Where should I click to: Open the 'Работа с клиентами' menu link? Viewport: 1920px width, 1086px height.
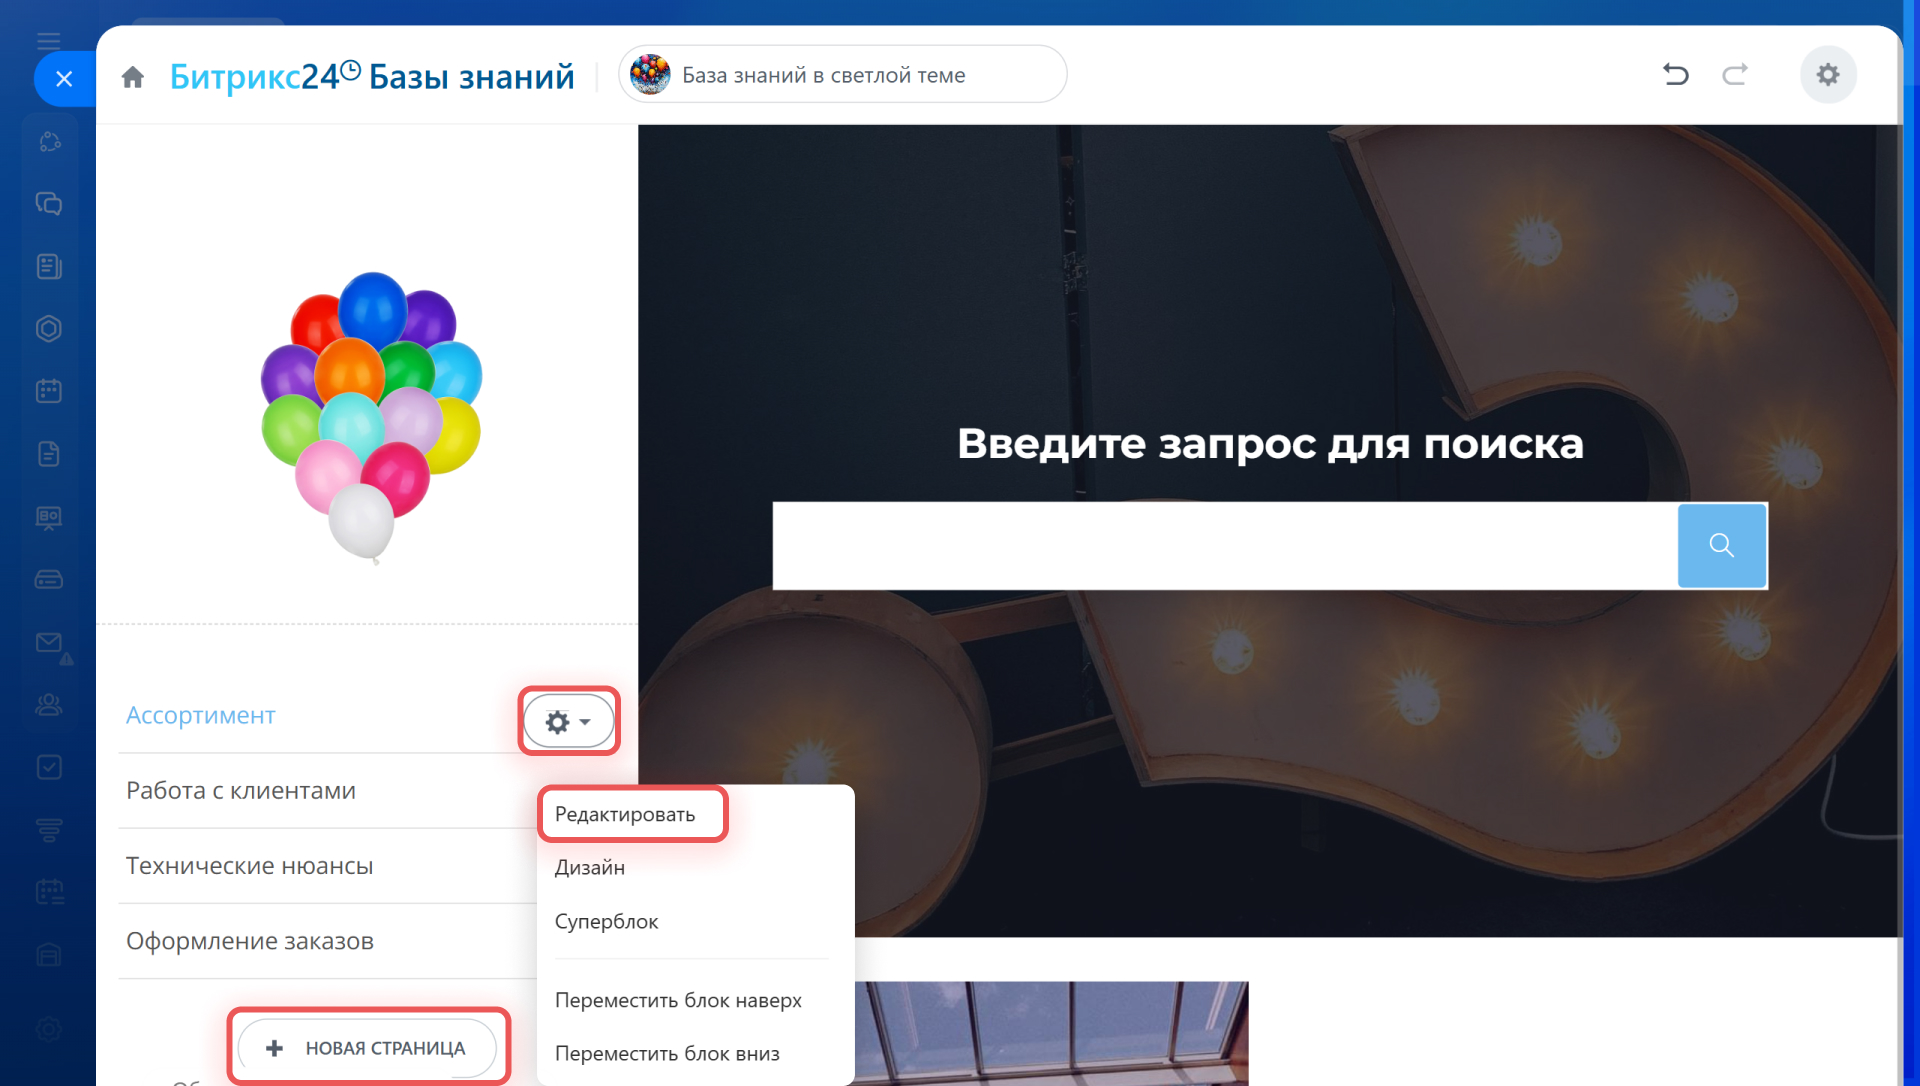tap(241, 790)
